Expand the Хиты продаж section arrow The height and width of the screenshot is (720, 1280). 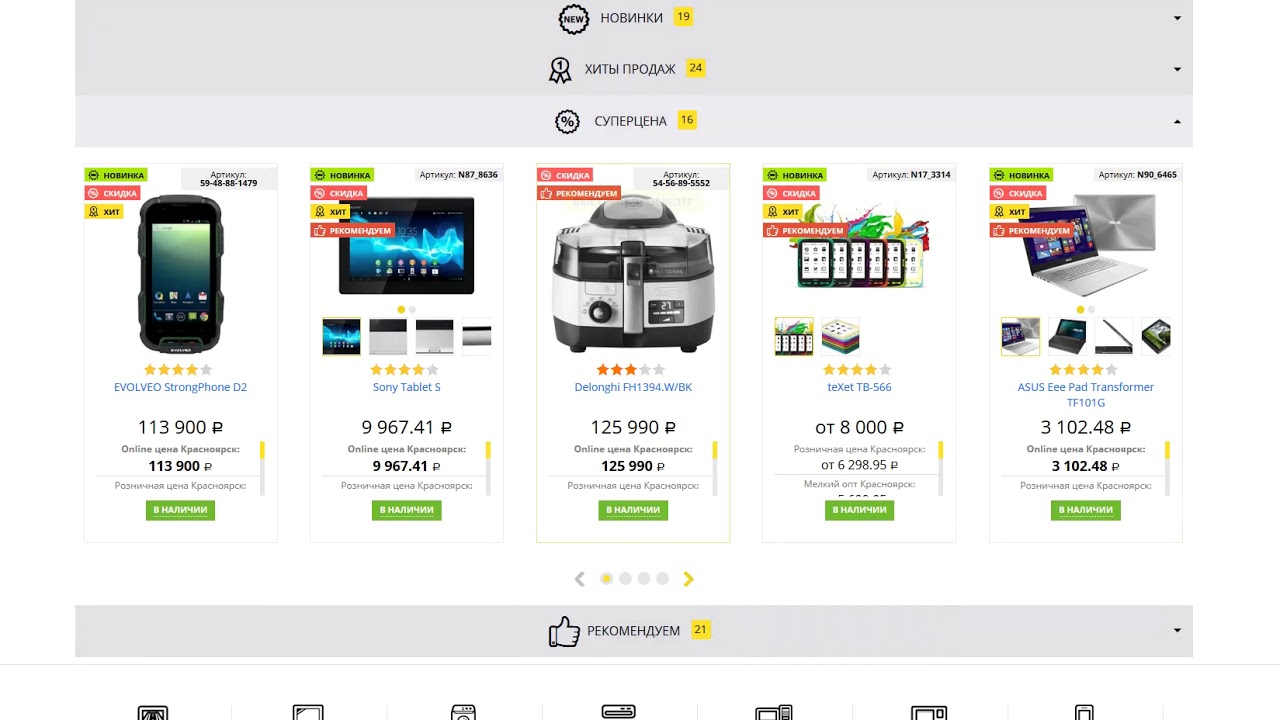point(1177,70)
